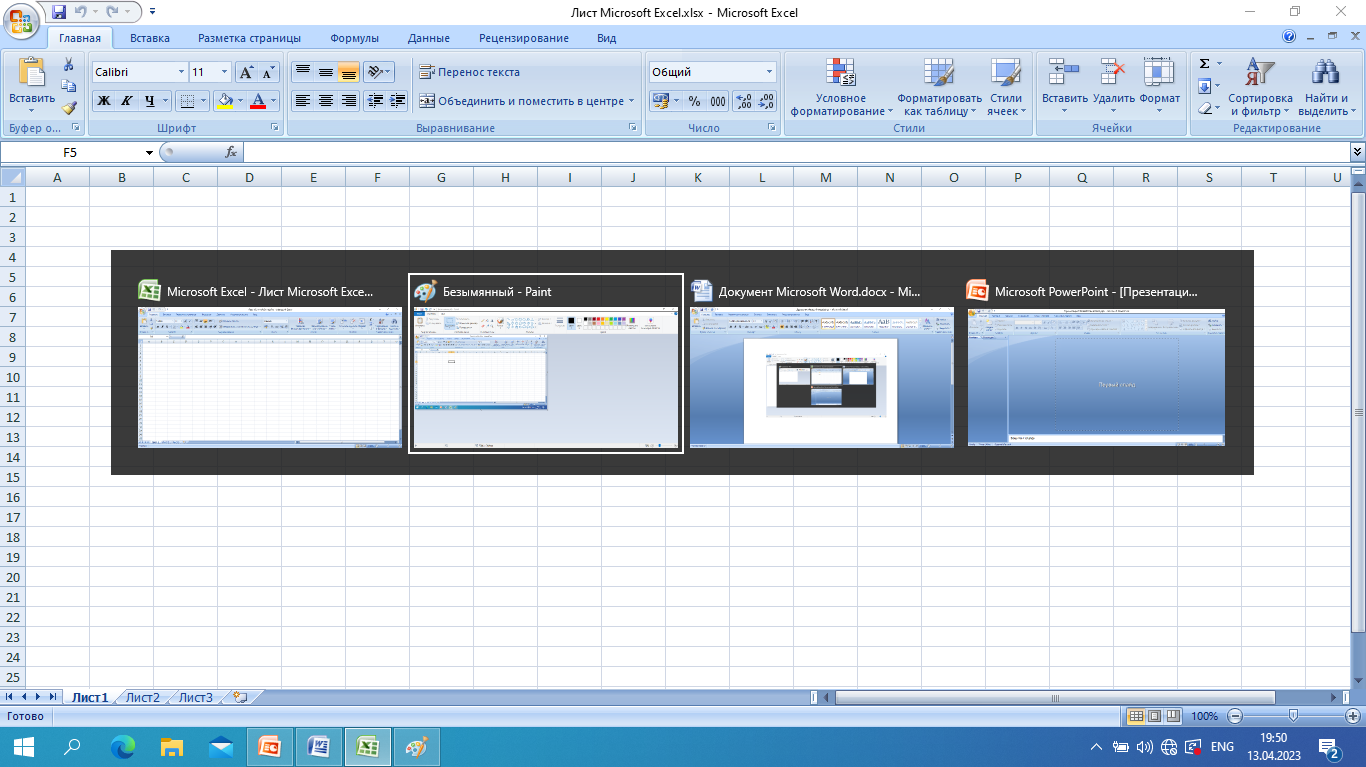
Task: Apply the red font color A
Action: click(x=258, y=101)
